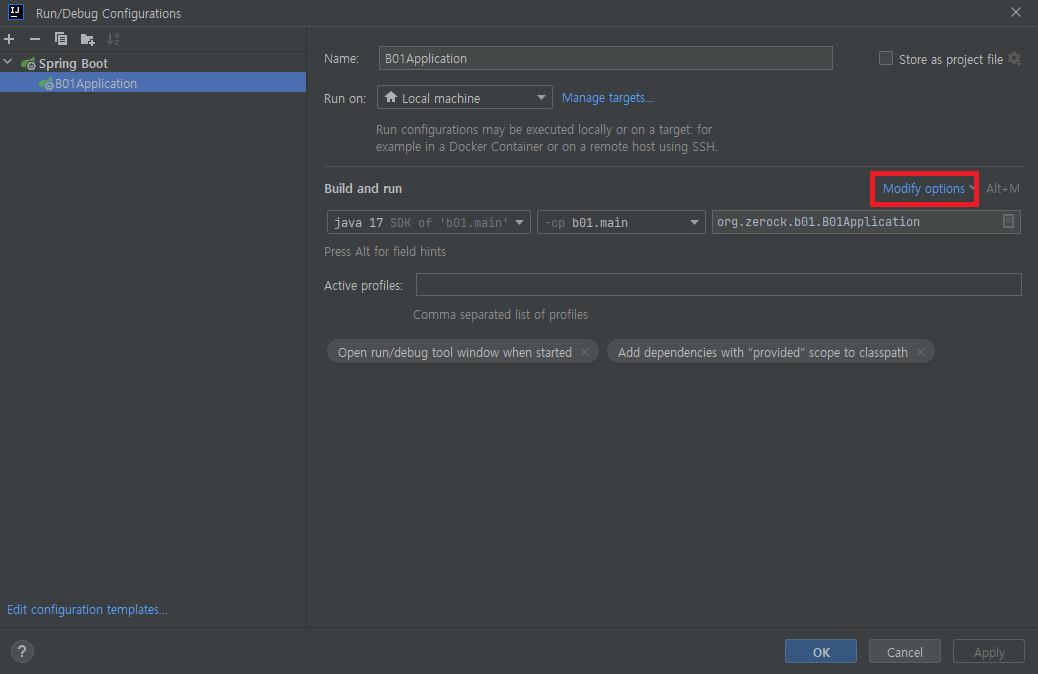Sort configurations alphabetically
1038x674 pixels.
point(113,39)
